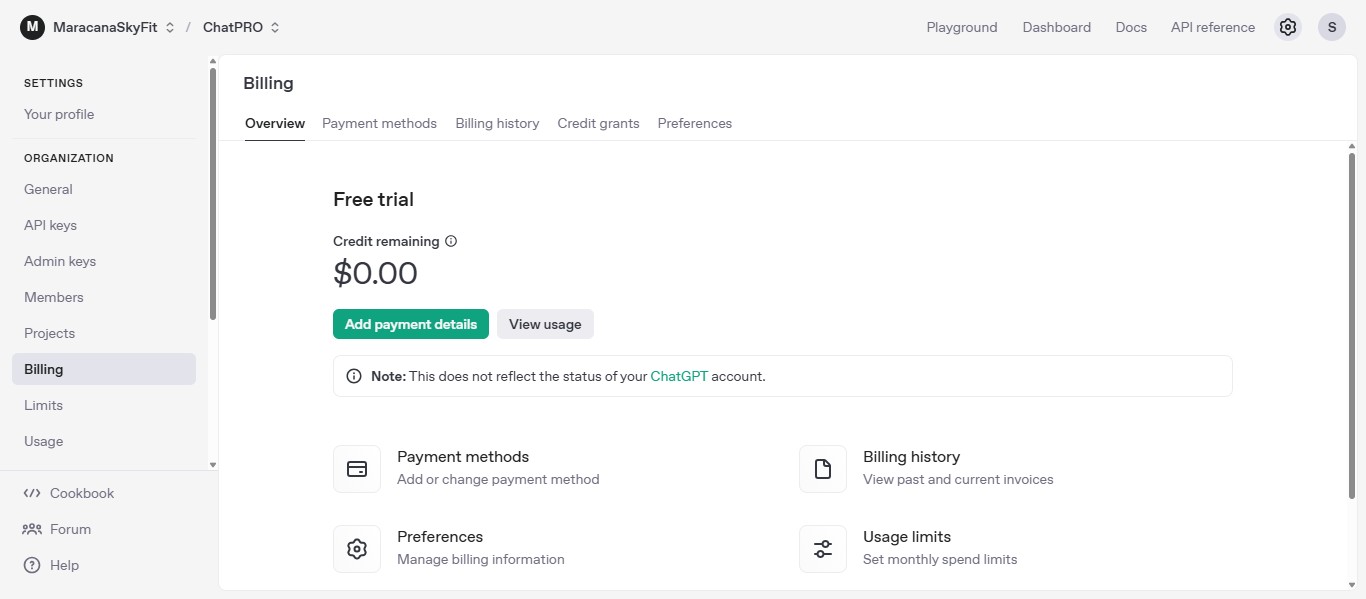Click the info icon in the Note banner
1366x599 pixels.
click(x=354, y=377)
